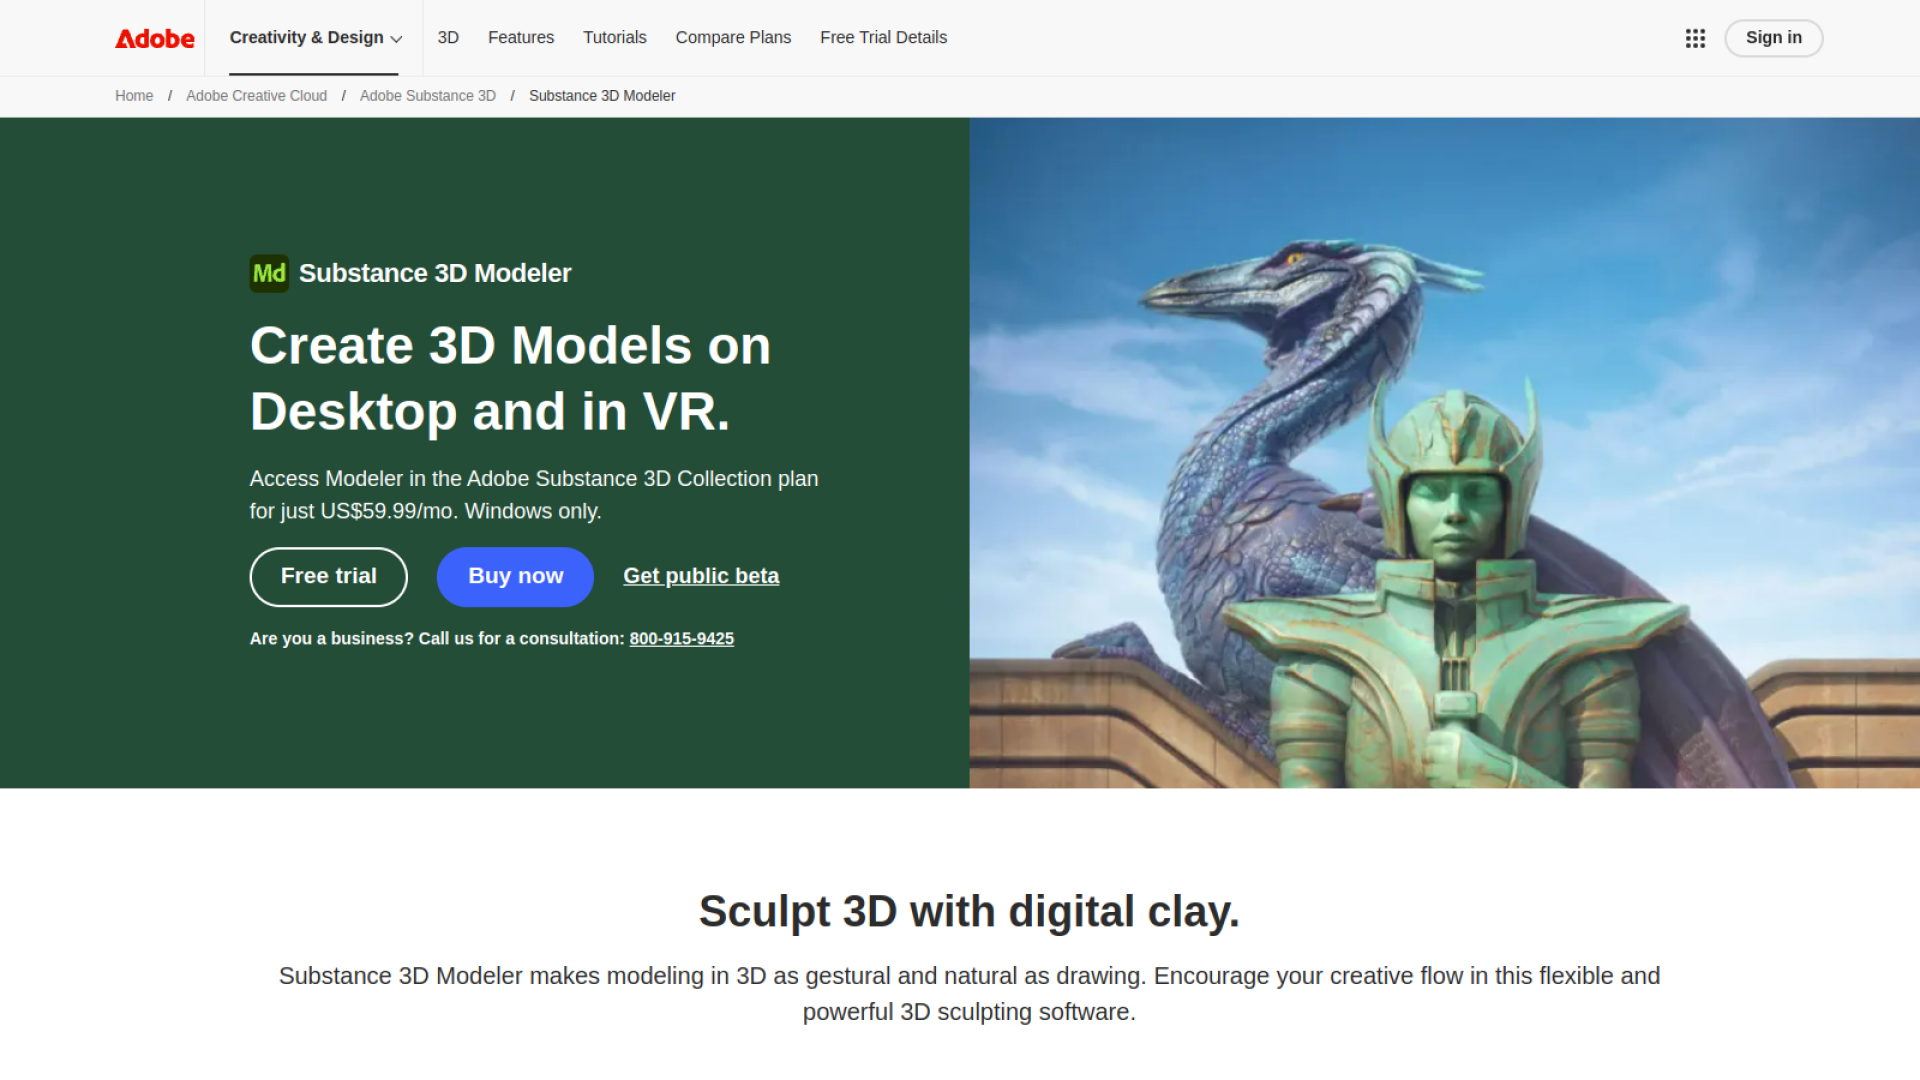This screenshot has height=1080, width=1920.
Task: Open Adobe Creative Cloud breadcrumb link
Action: click(256, 95)
